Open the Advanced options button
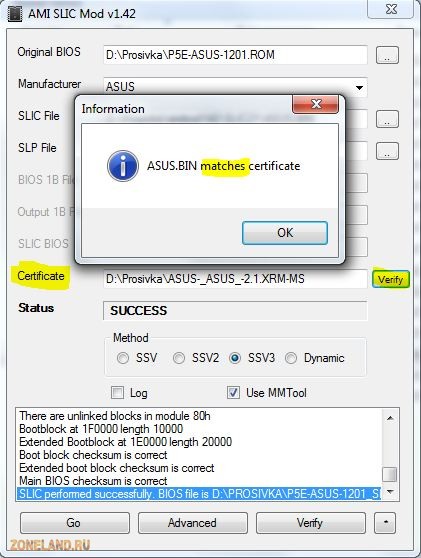 (193, 523)
